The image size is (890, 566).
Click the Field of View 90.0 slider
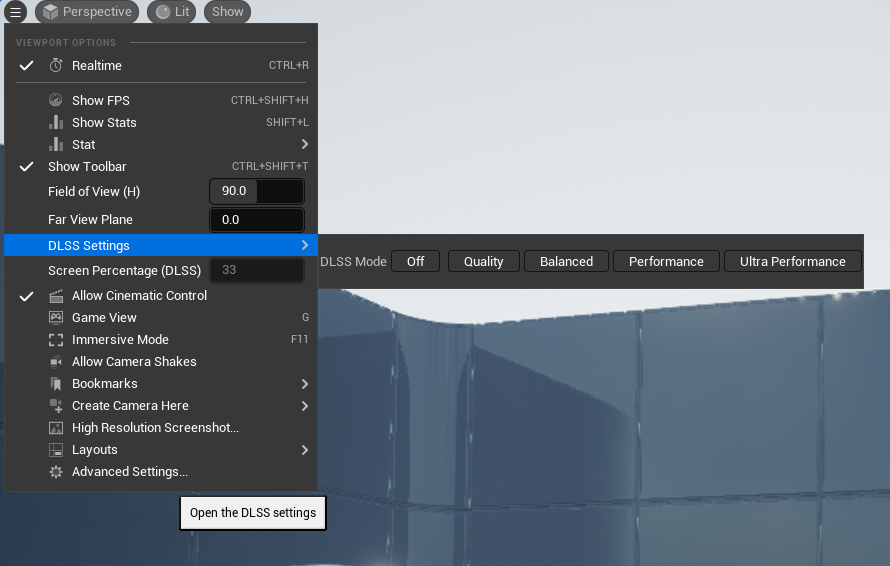click(x=257, y=191)
